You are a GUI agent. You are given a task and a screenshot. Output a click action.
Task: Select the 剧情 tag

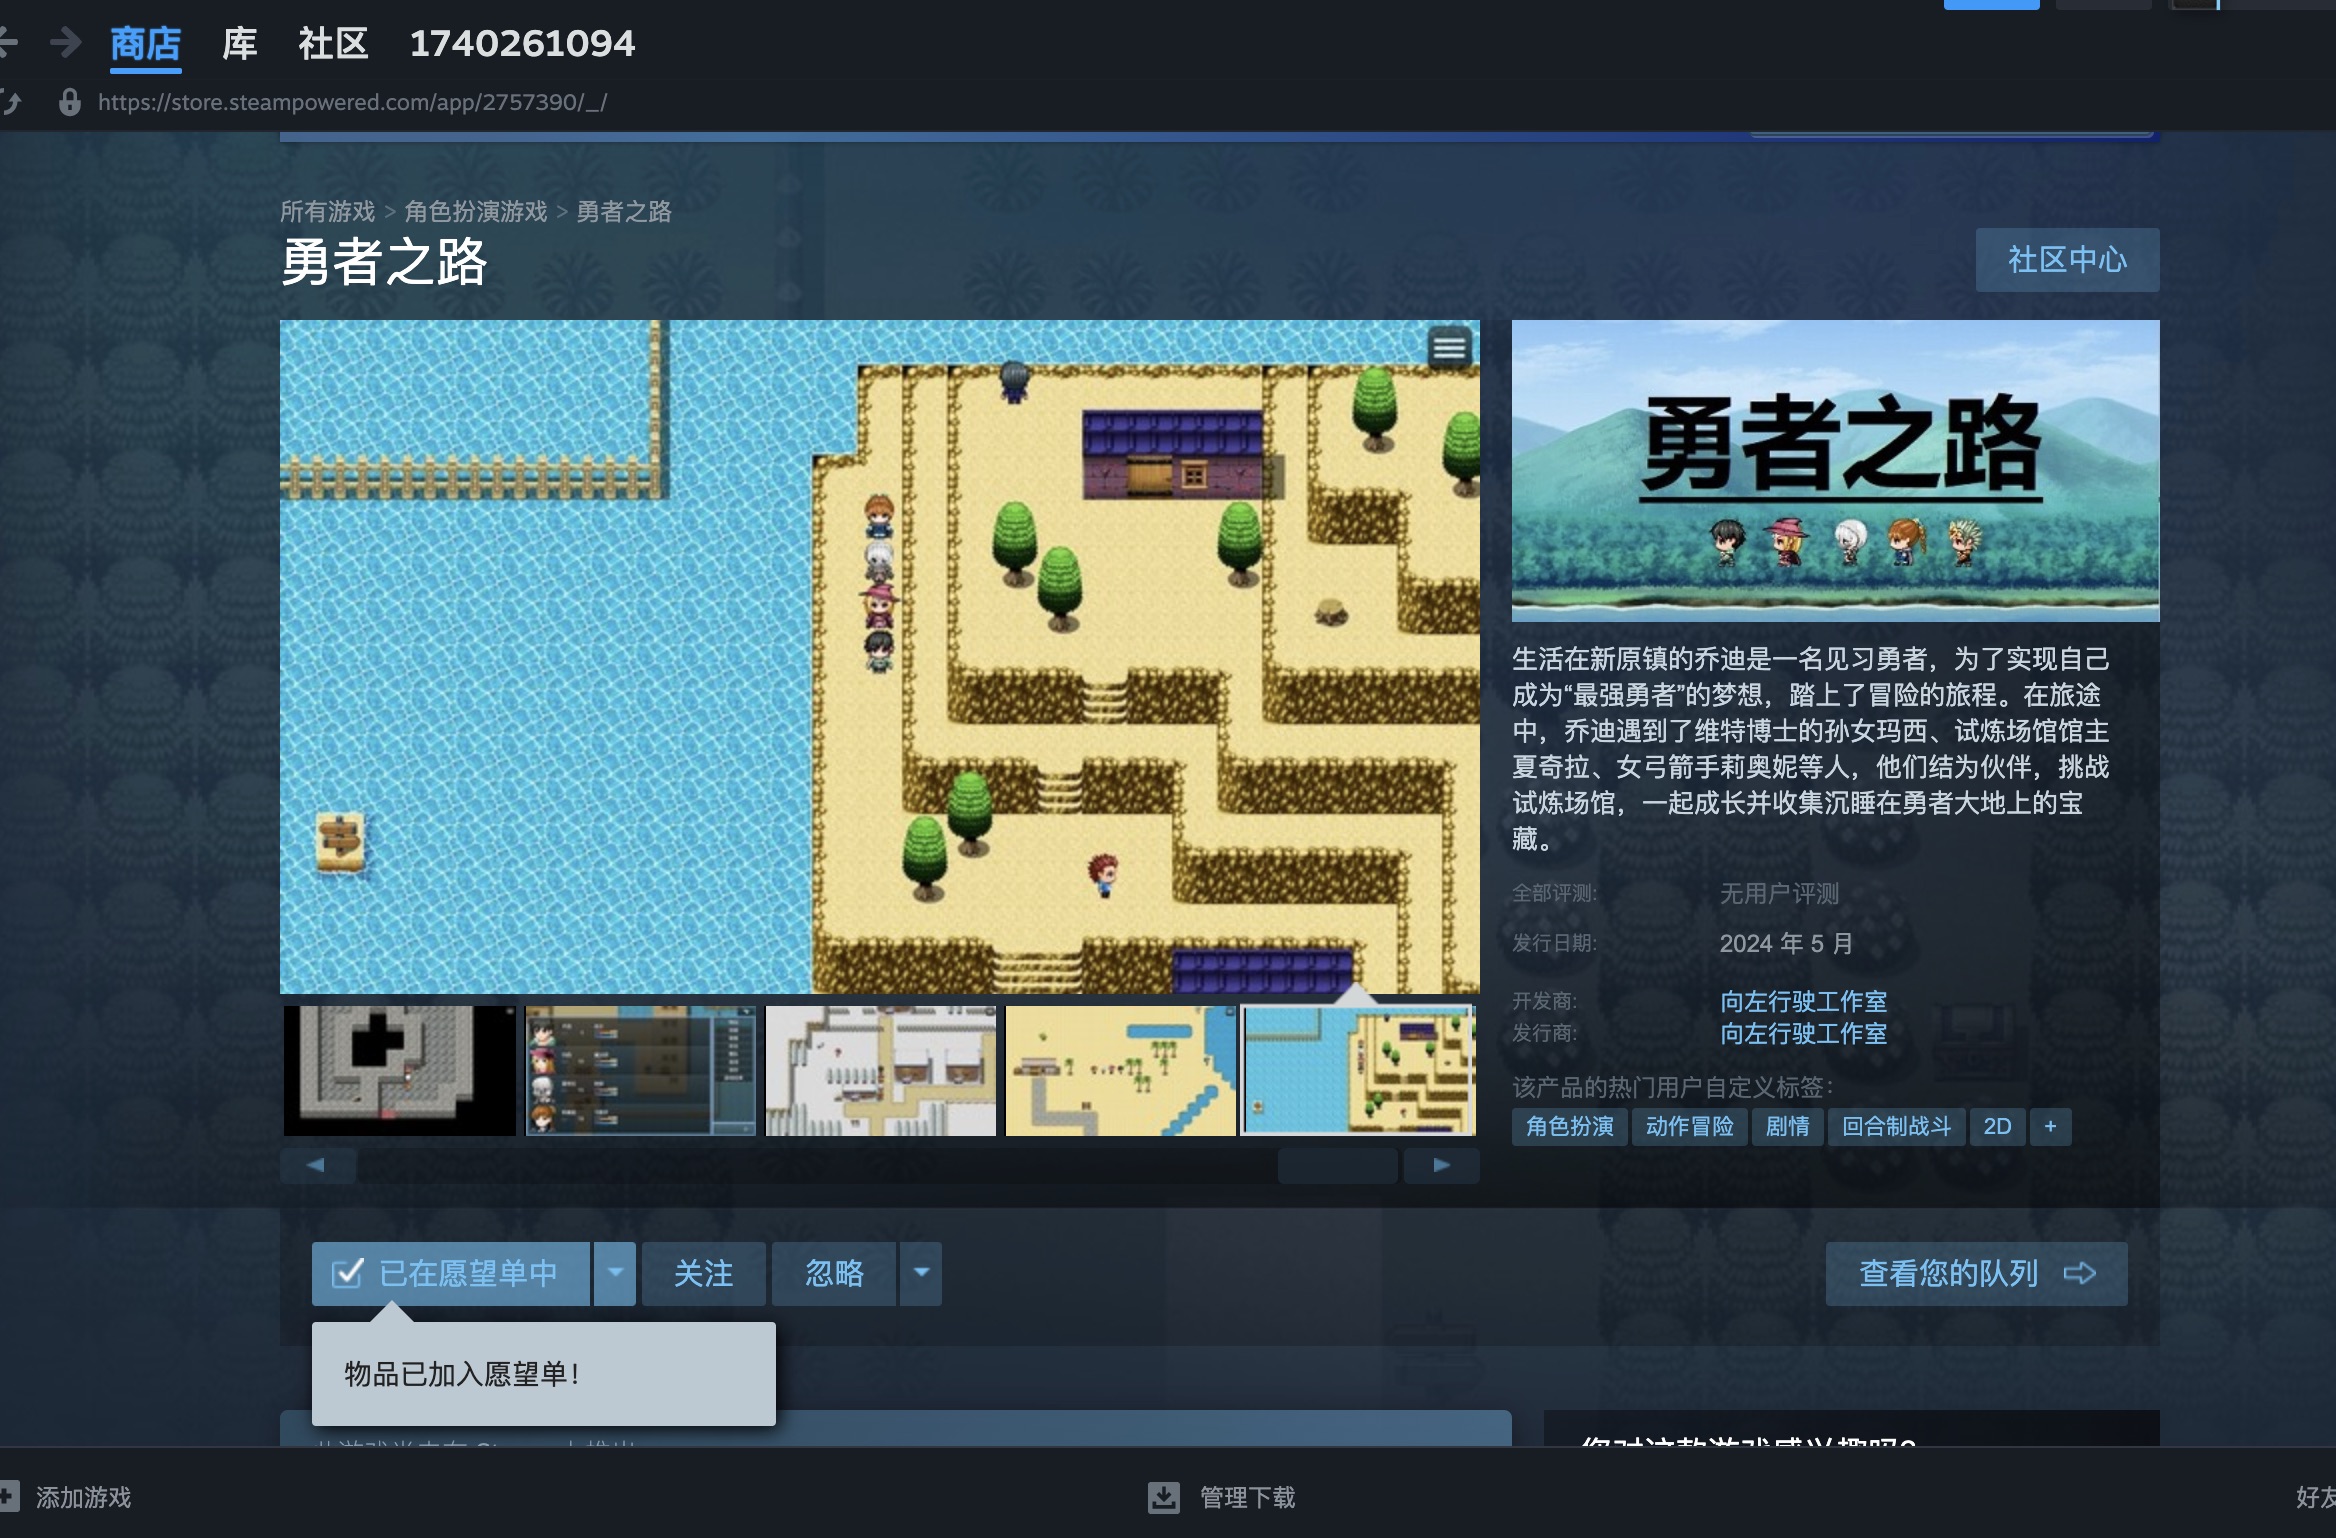tap(1787, 1127)
